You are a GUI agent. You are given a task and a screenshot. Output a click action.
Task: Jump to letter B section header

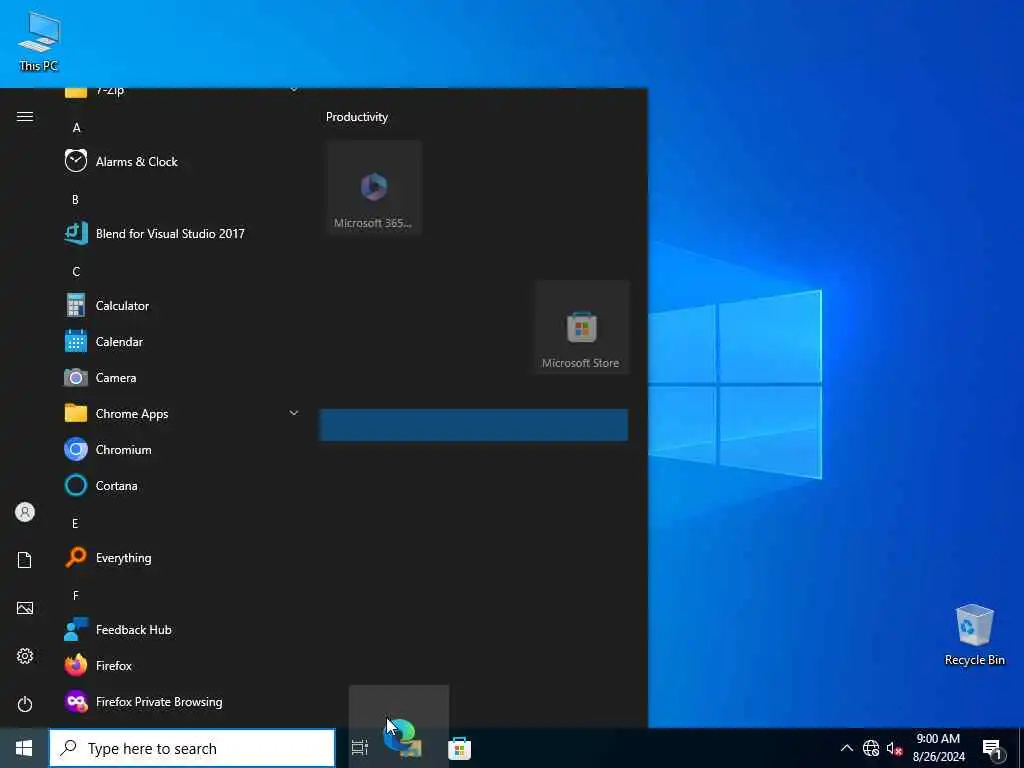pos(75,199)
